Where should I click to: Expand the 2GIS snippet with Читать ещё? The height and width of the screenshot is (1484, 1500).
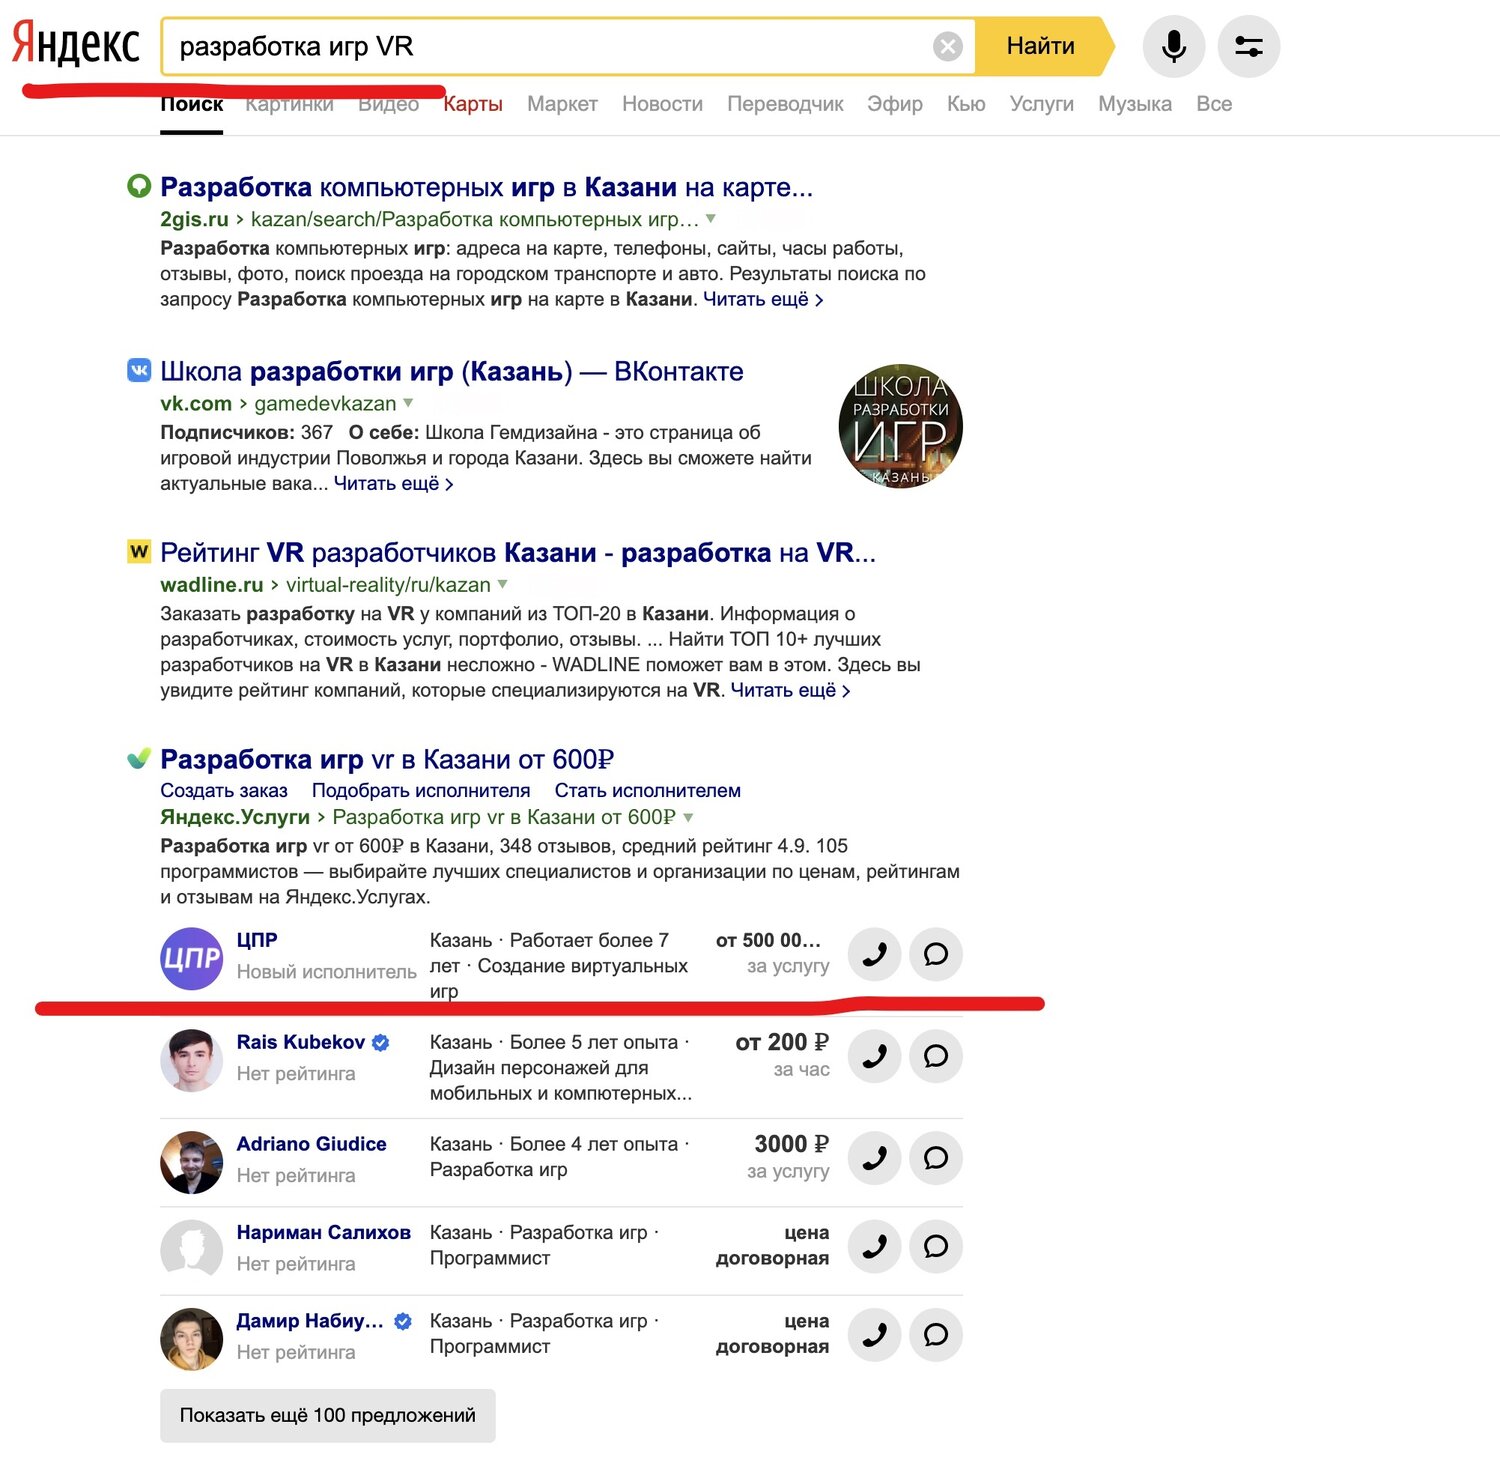pyautogui.click(x=763, y=299)
